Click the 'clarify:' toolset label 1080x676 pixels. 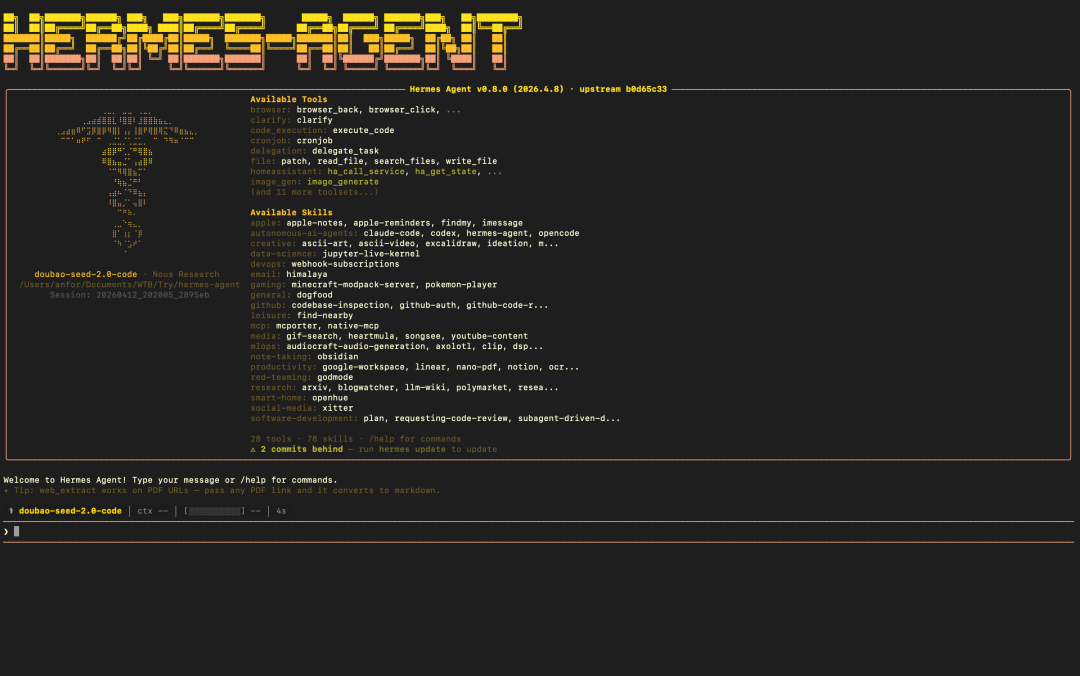pos(271,120)
